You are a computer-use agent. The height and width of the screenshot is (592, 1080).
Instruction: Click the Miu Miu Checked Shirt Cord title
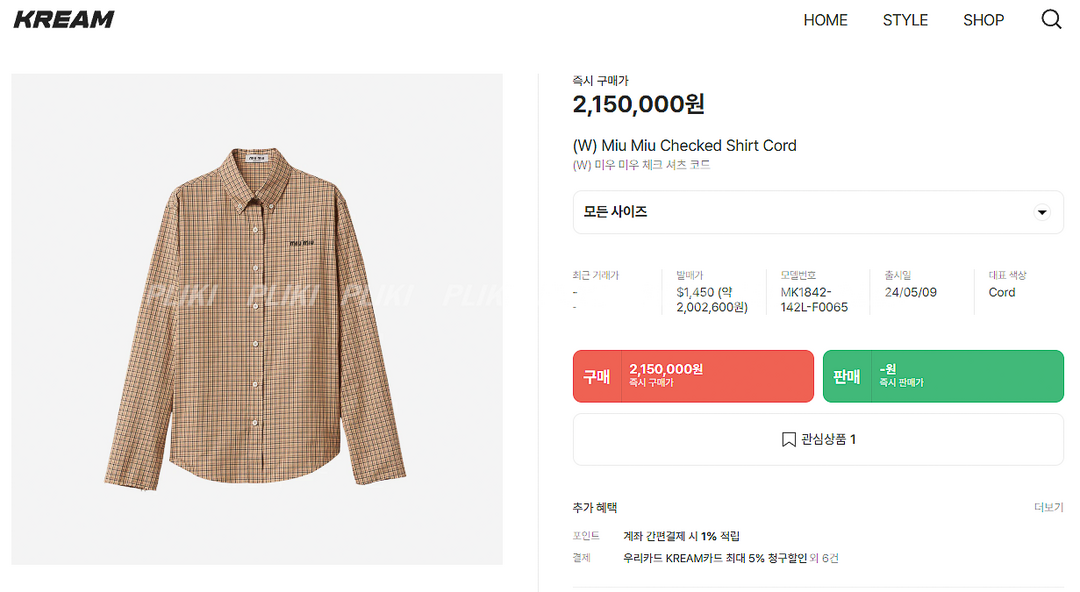click(684, 145)
